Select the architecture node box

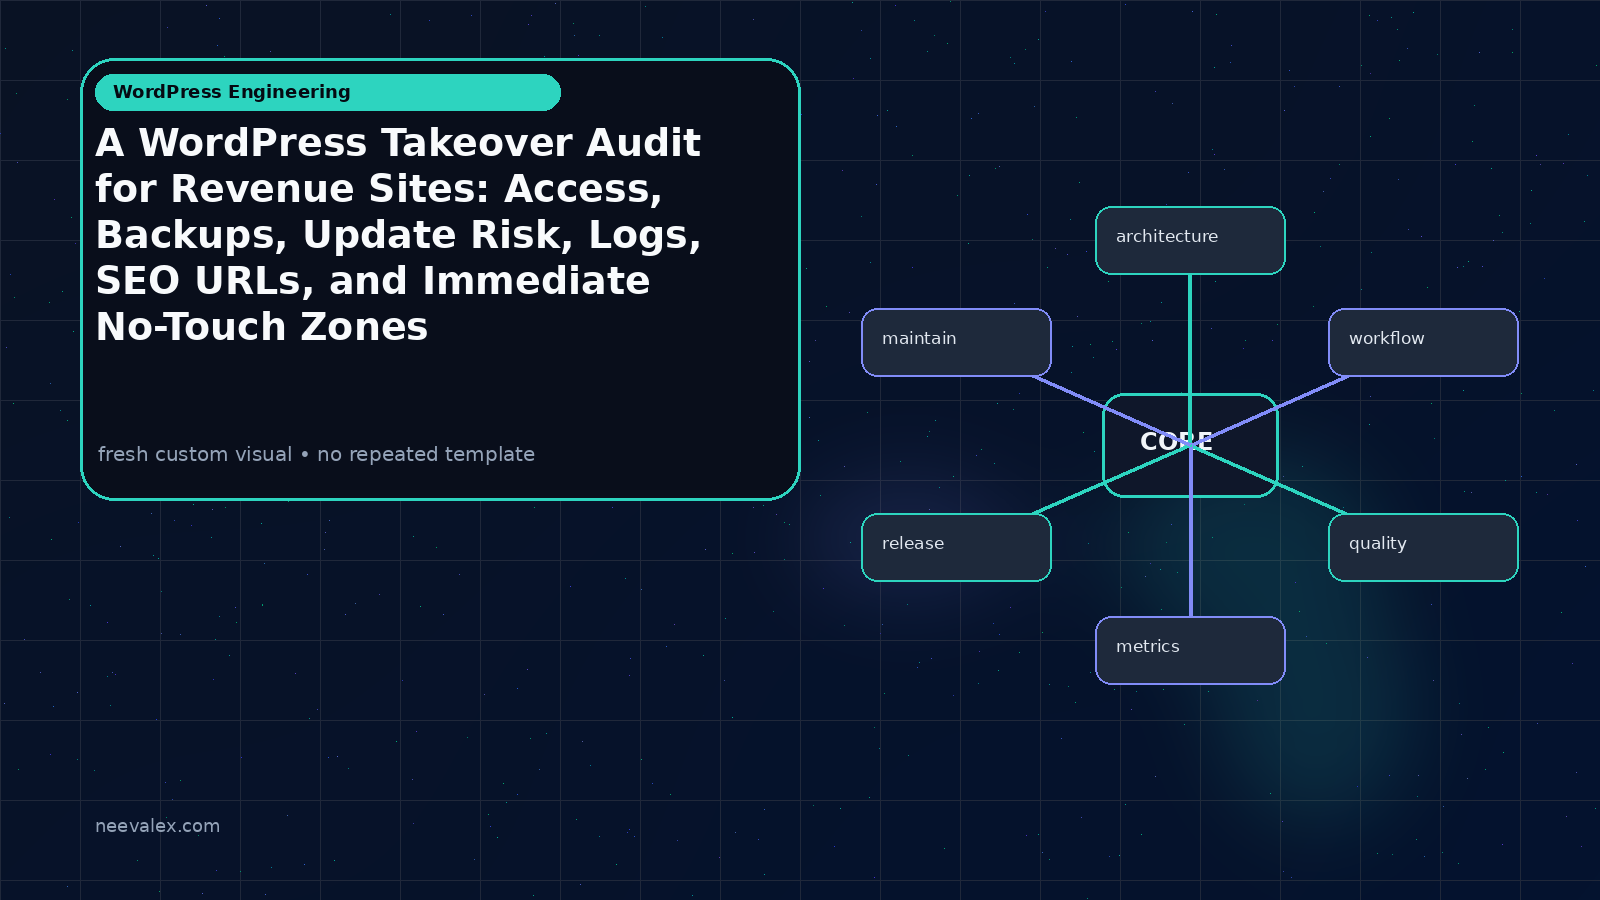click(x=1190, y=240)
